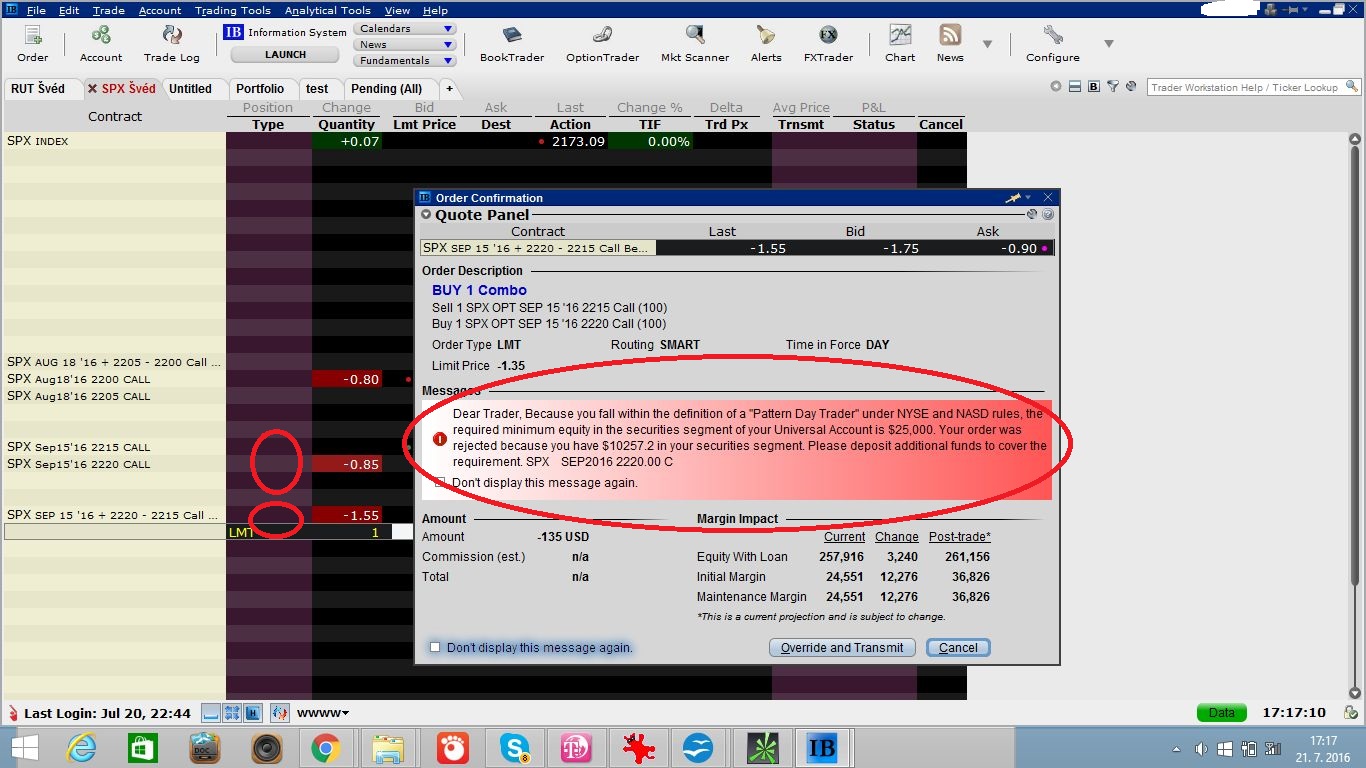Screen dimensions: 1366x768
Task: Open Internet Explorer from taskbar
Action: click(81, 747)
